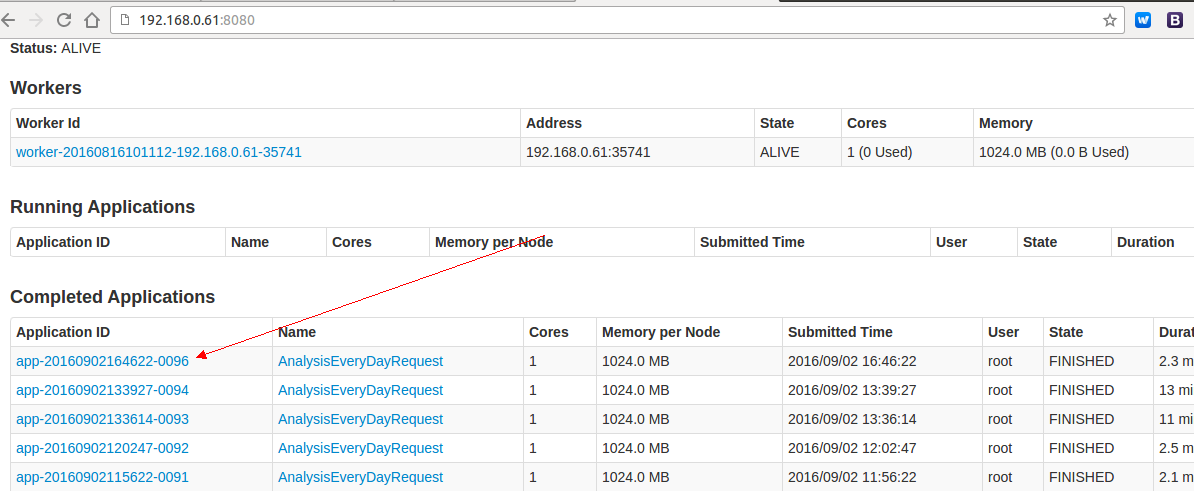Open worker-20160816101112-192.168.0.61-35741 link
The image size is (1194, 491).
point(158,152)
